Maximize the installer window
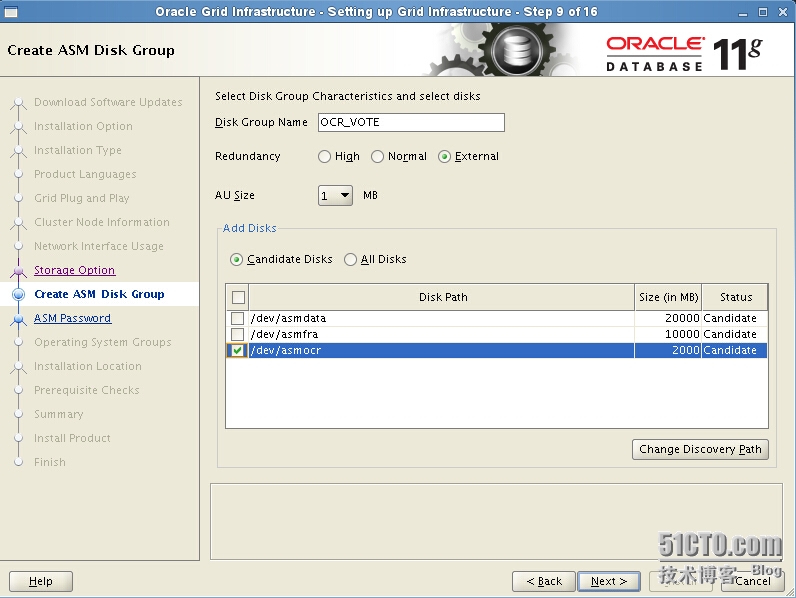The image size is (796, 598). 762,12
